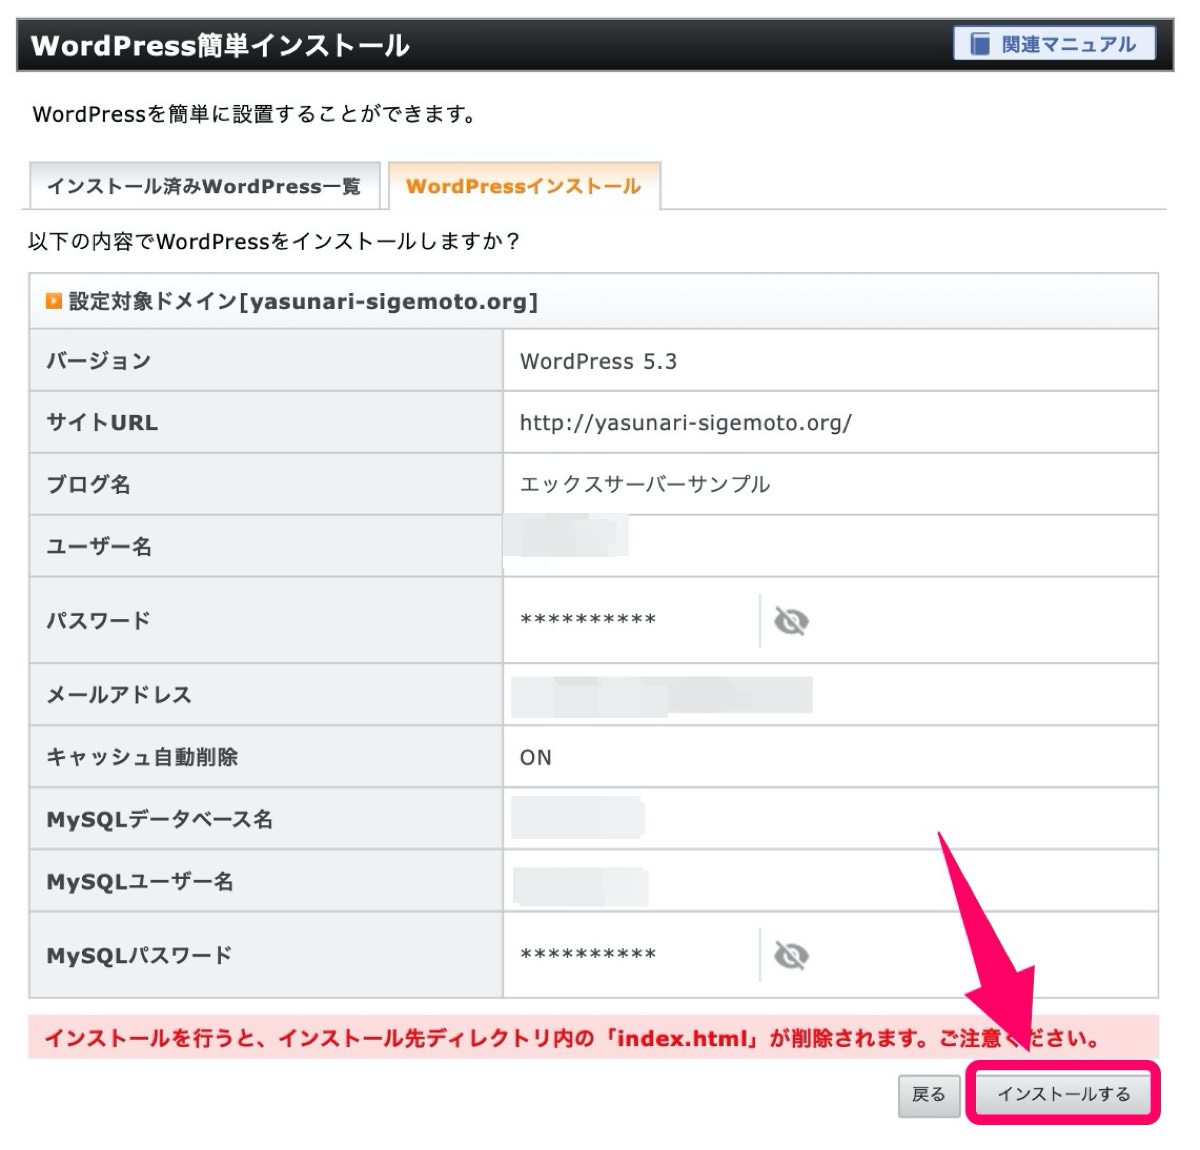This screenshot has width=1200, height=1150.
Task: Click the 戻る button
Action: [928, 1094]
